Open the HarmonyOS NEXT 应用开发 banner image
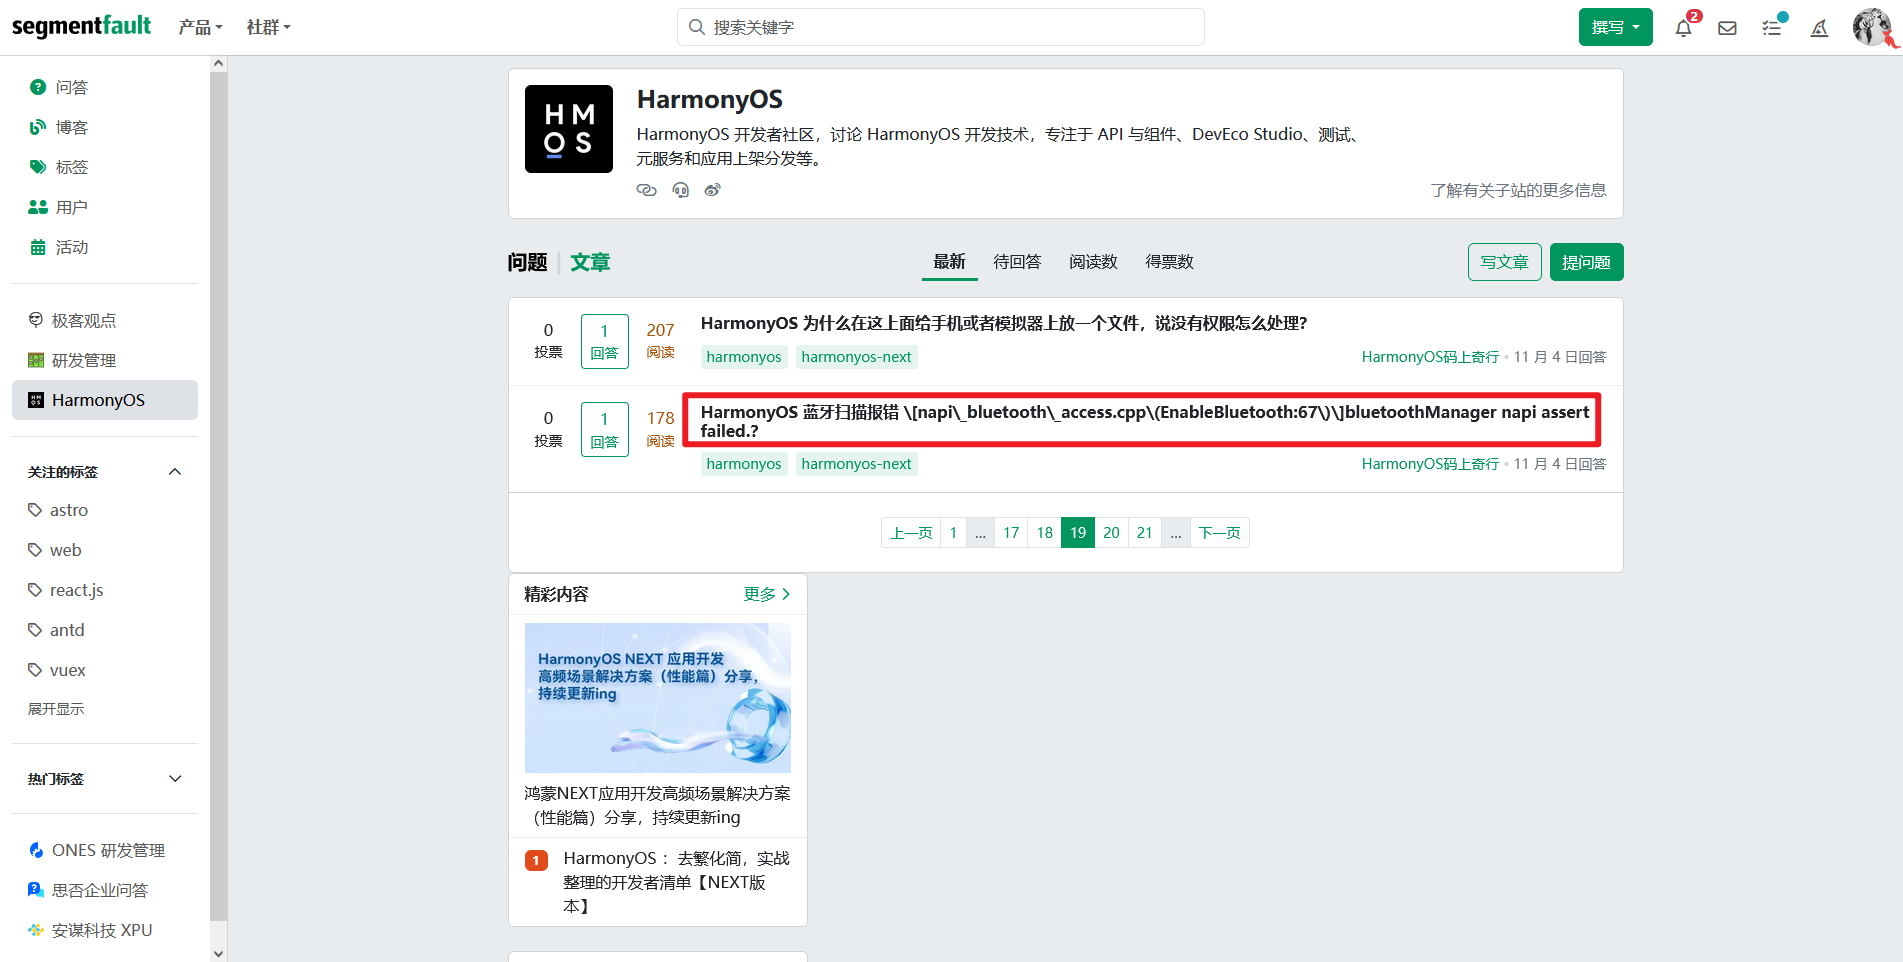The height and width of the screenshot is (962, 1903). [658, 698]
